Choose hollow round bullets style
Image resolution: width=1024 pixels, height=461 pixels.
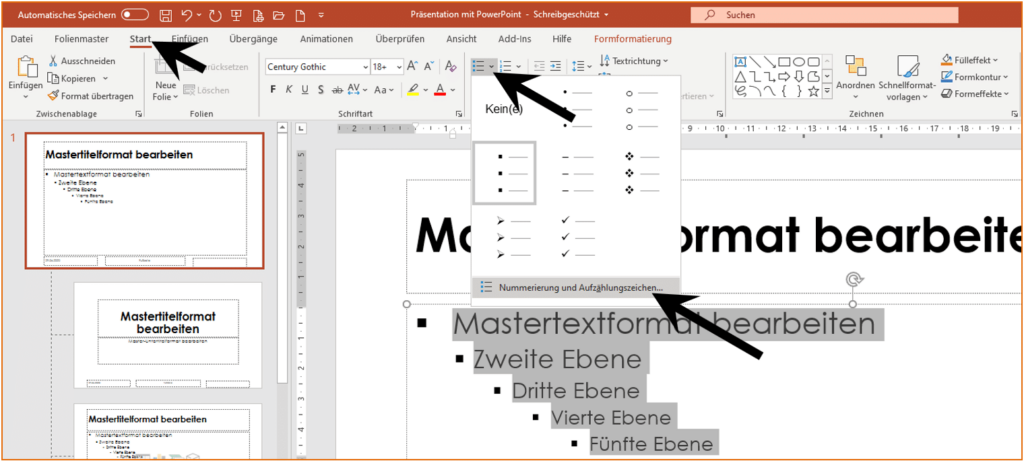point(644,109)
